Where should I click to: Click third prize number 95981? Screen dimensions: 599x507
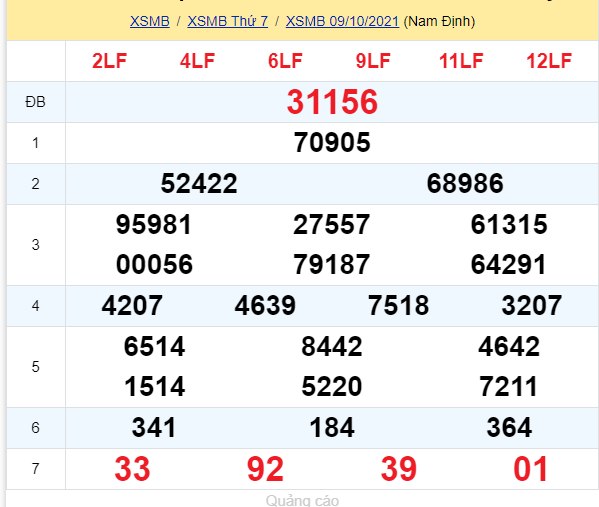pos(154,224)
